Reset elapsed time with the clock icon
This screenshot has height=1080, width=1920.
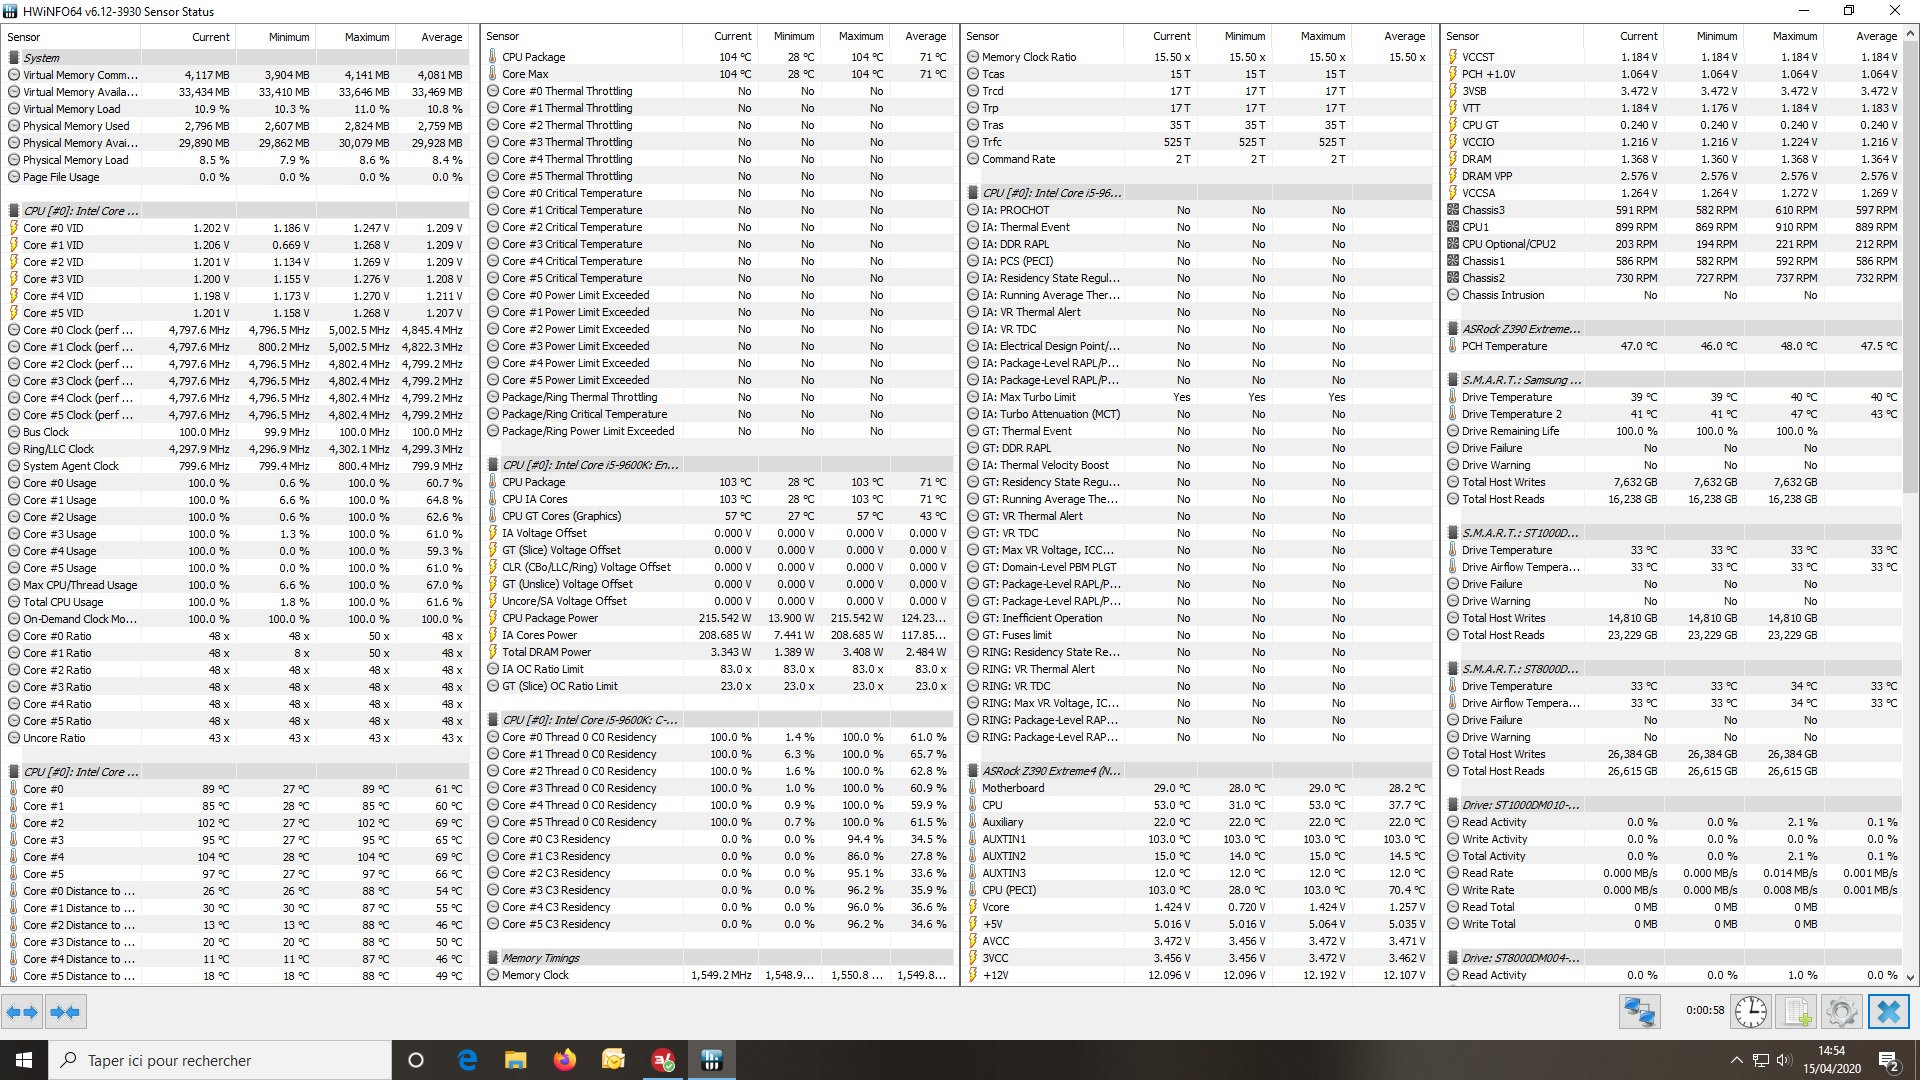[x=1750, y=1012]
